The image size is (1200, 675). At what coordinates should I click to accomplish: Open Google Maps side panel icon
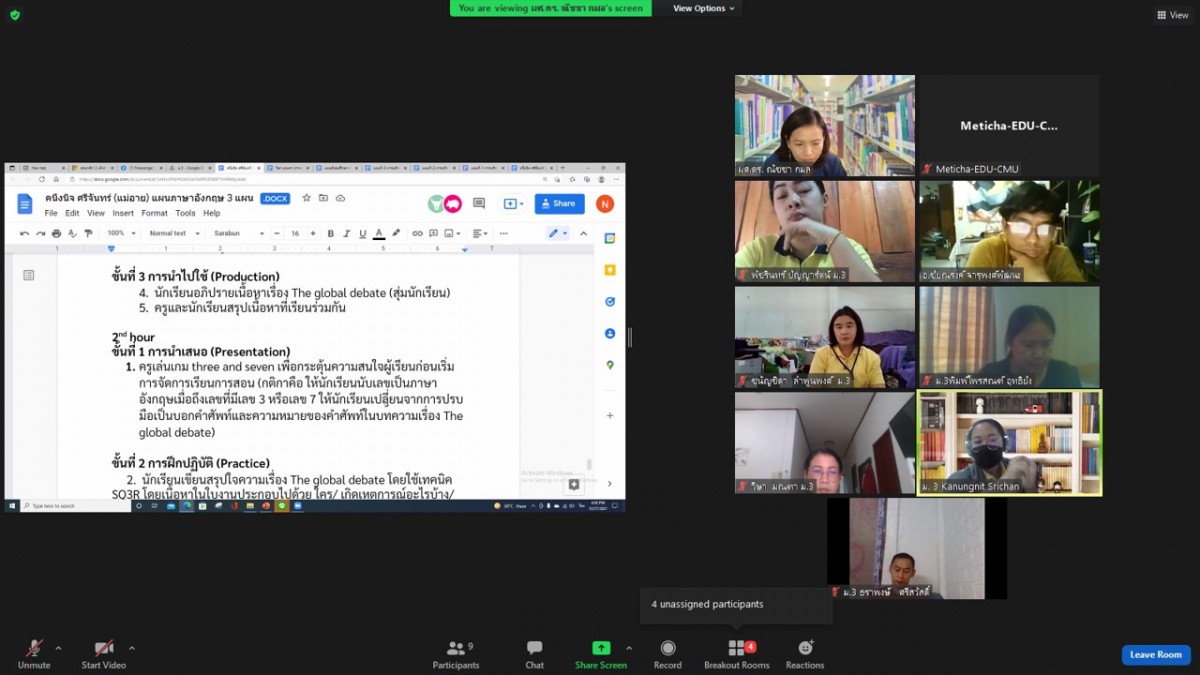tap(610, 365)
